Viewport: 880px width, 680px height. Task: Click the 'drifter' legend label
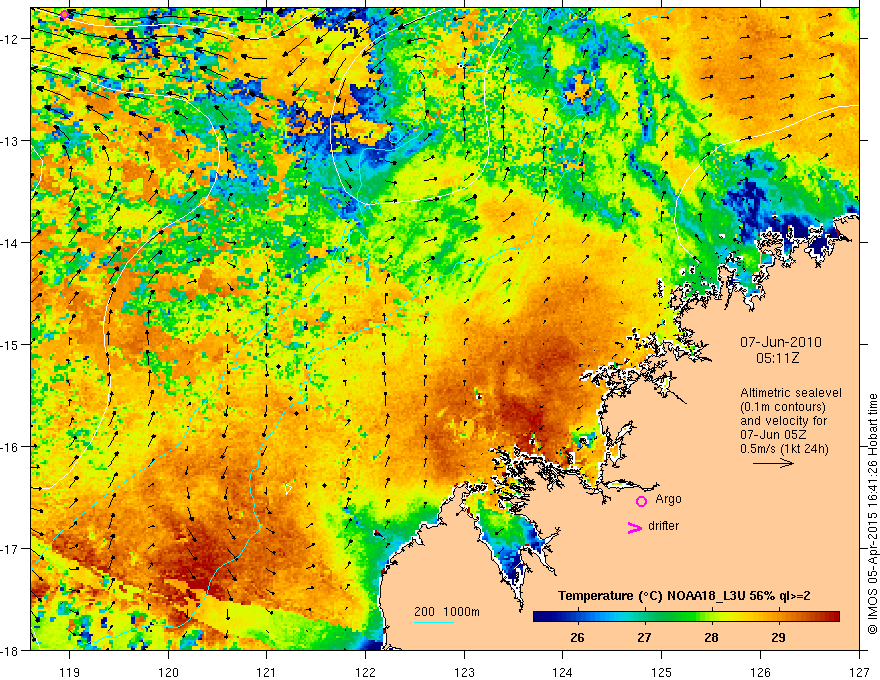click(x=663, y=526)
